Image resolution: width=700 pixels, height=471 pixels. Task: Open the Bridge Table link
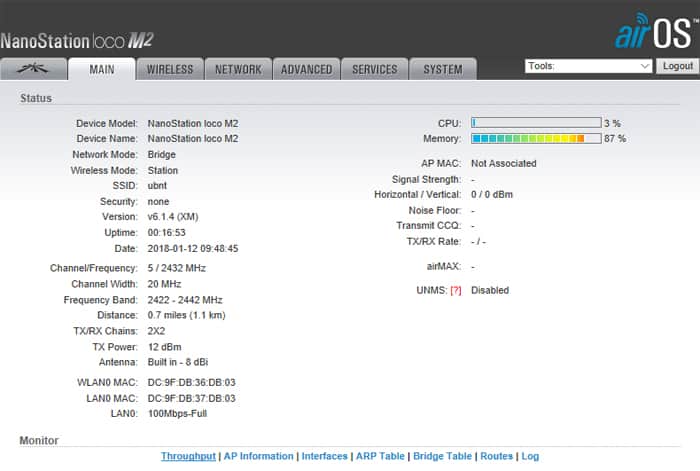click(x=442, y=456)
